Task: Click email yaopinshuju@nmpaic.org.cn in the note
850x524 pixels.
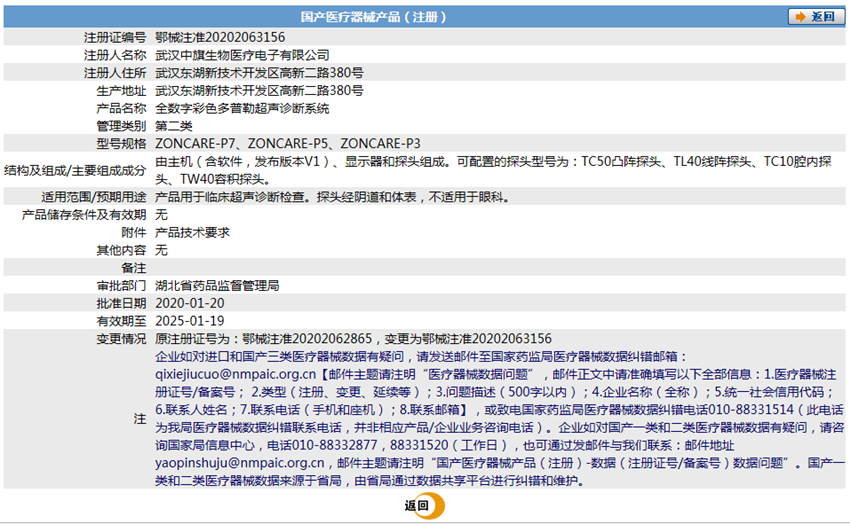Action: click(x=240, y=463)
